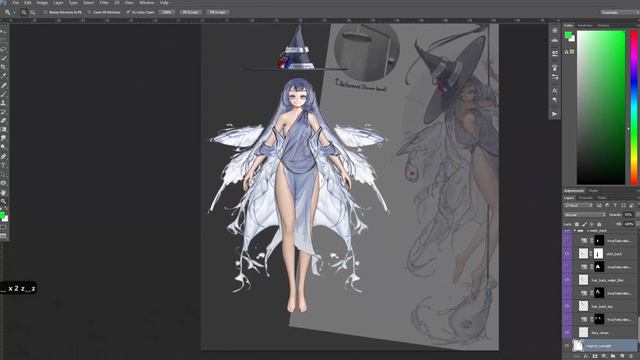
Task: Select the Zoom tool in the toolbox
Action: coord(4,201)
